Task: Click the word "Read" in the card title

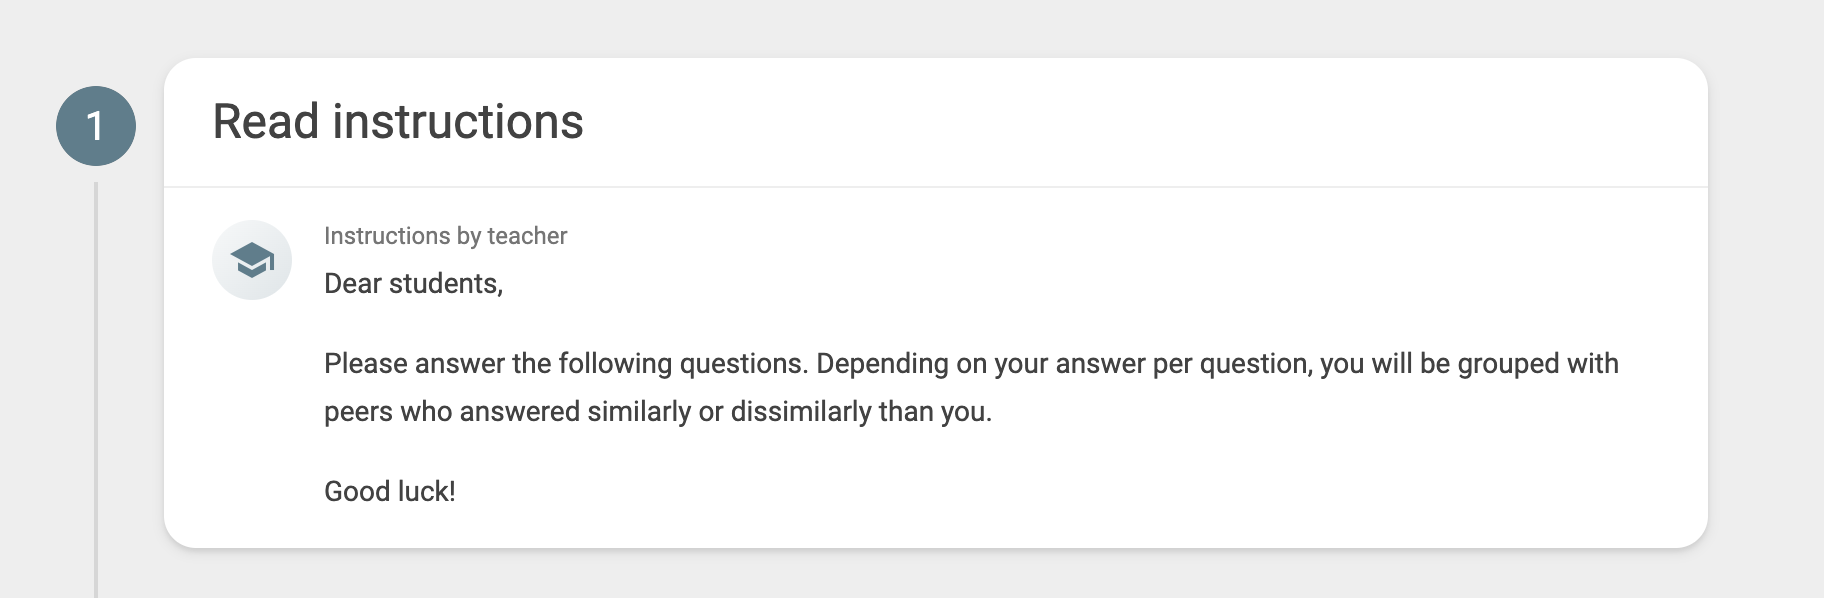Action: pyautogui.click(x=266, y=122)
